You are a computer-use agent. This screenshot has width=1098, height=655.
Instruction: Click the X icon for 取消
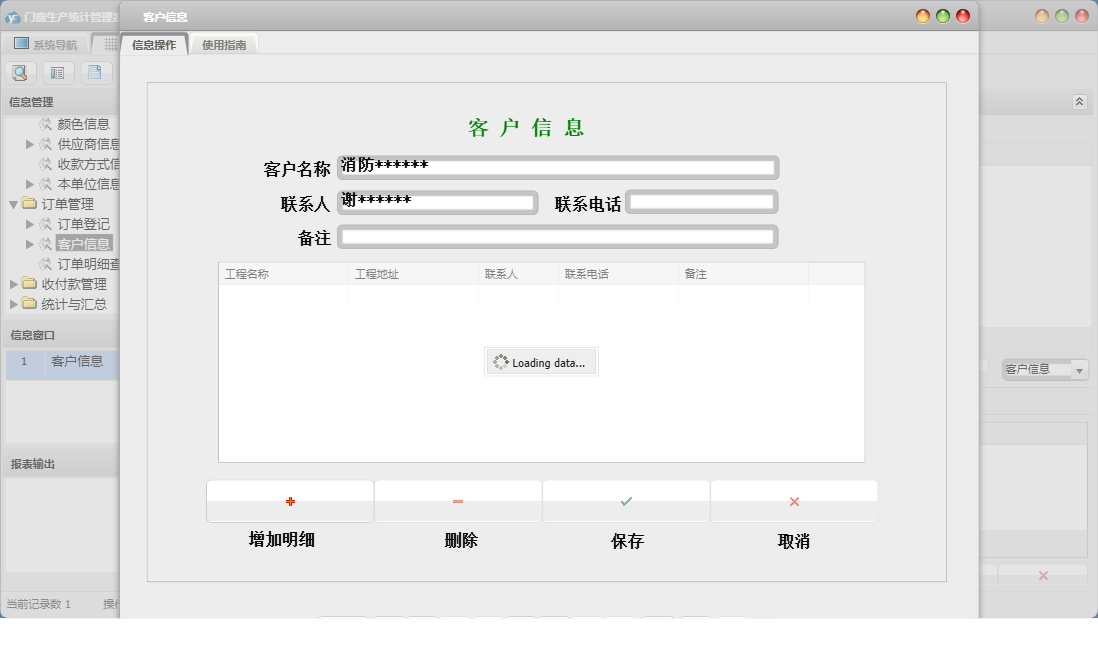click(x=794, y=501)
